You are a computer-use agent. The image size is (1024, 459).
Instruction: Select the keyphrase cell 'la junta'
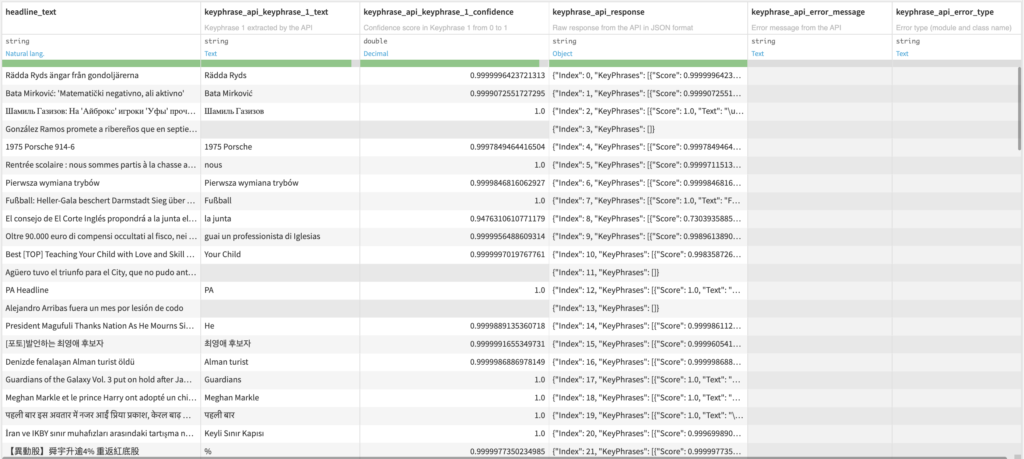point(280,218)
